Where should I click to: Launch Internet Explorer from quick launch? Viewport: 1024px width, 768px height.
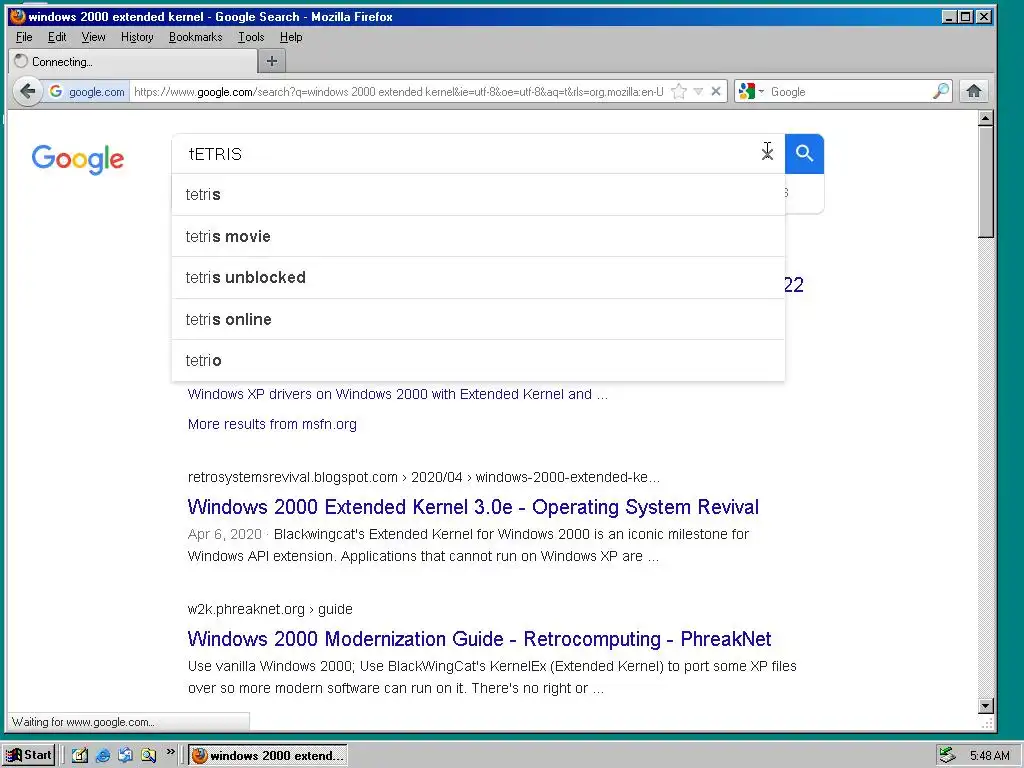coord(103,755)
